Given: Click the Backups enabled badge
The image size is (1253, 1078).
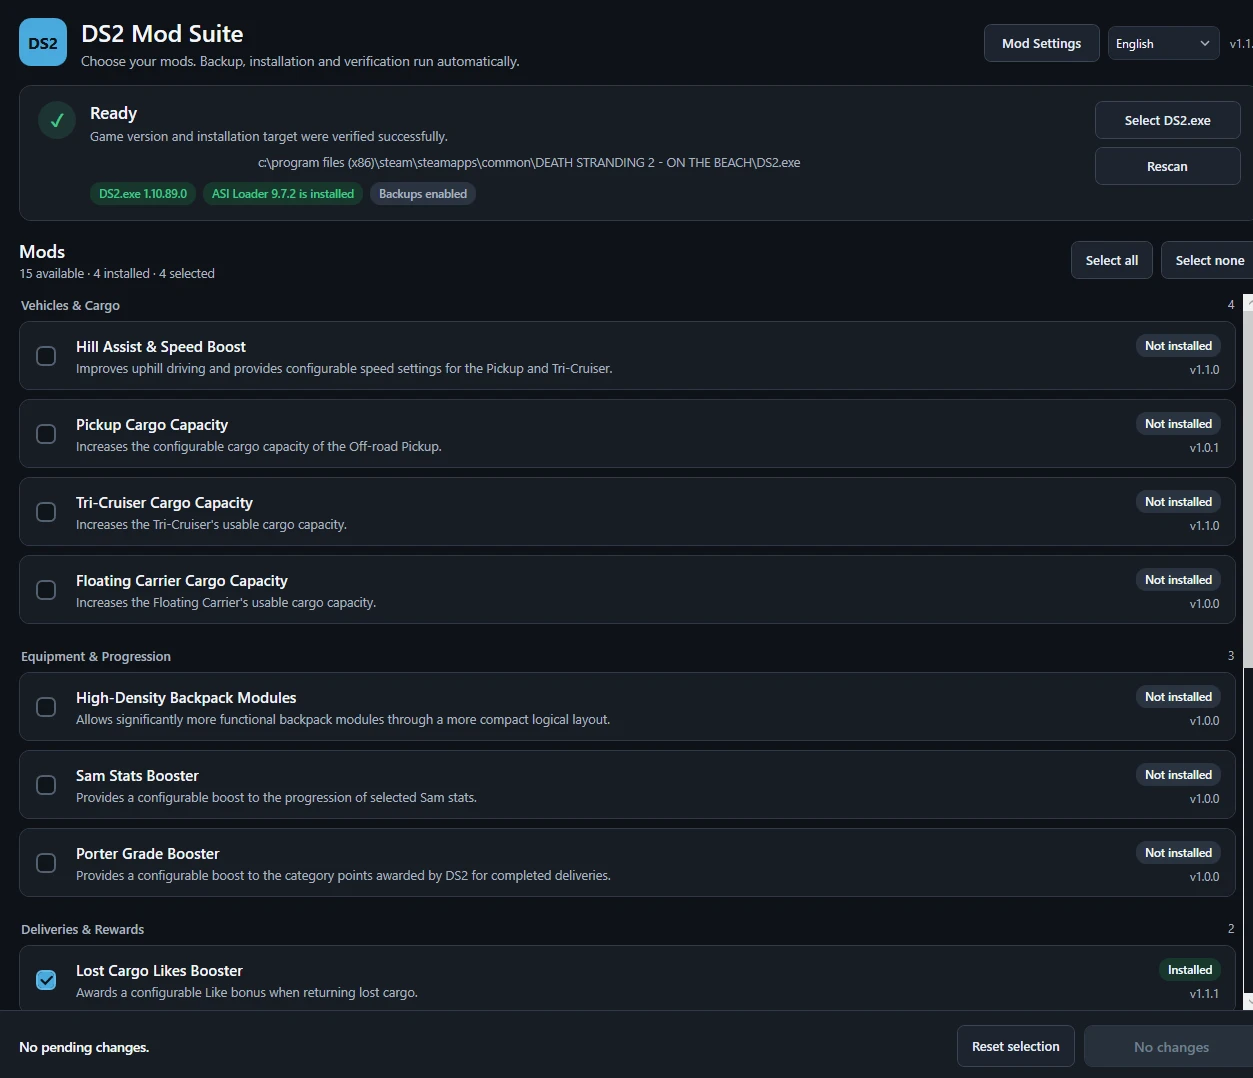Looking at the screenshot, I should coord(423,194).
